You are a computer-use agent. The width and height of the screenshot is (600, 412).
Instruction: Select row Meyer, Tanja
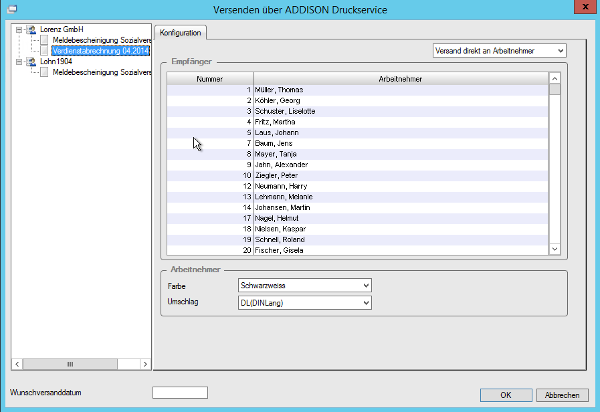point(357,154)
